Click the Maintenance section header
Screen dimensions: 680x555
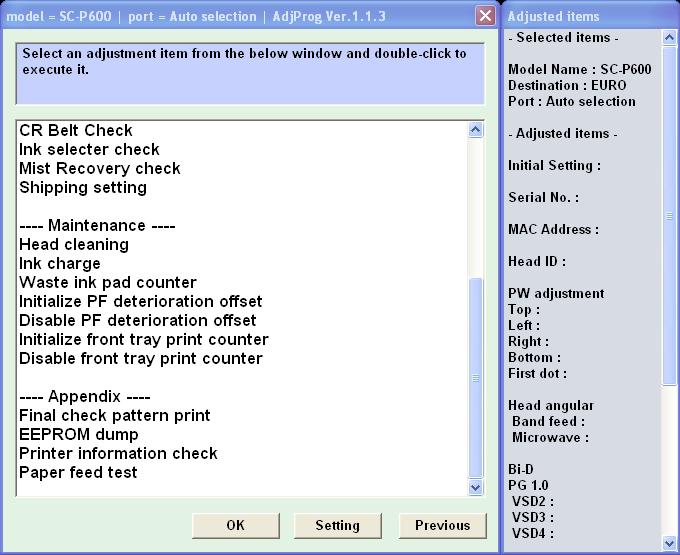pos(98,226)
